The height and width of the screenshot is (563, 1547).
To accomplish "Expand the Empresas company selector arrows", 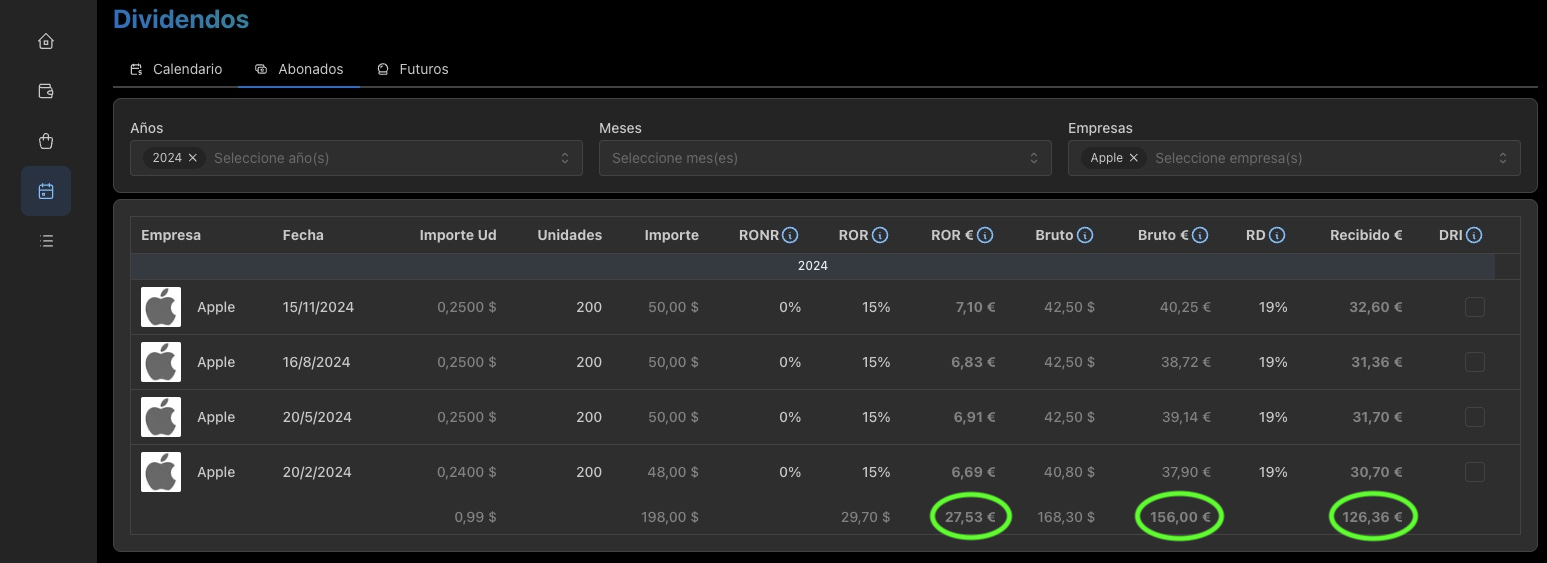I will [x=1503, y=158].
